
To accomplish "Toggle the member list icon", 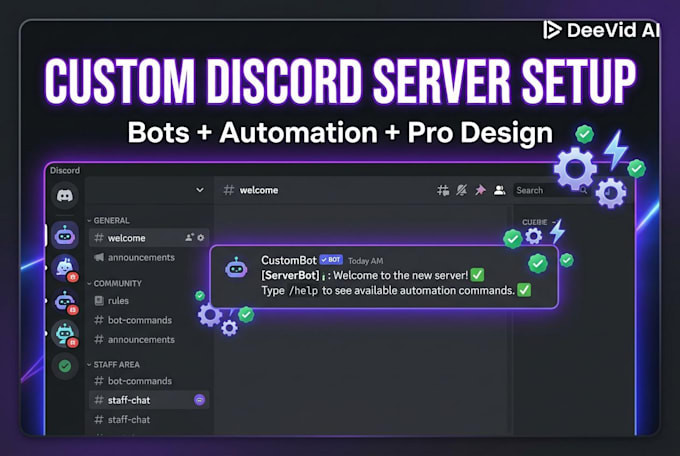I will point(500,190).
